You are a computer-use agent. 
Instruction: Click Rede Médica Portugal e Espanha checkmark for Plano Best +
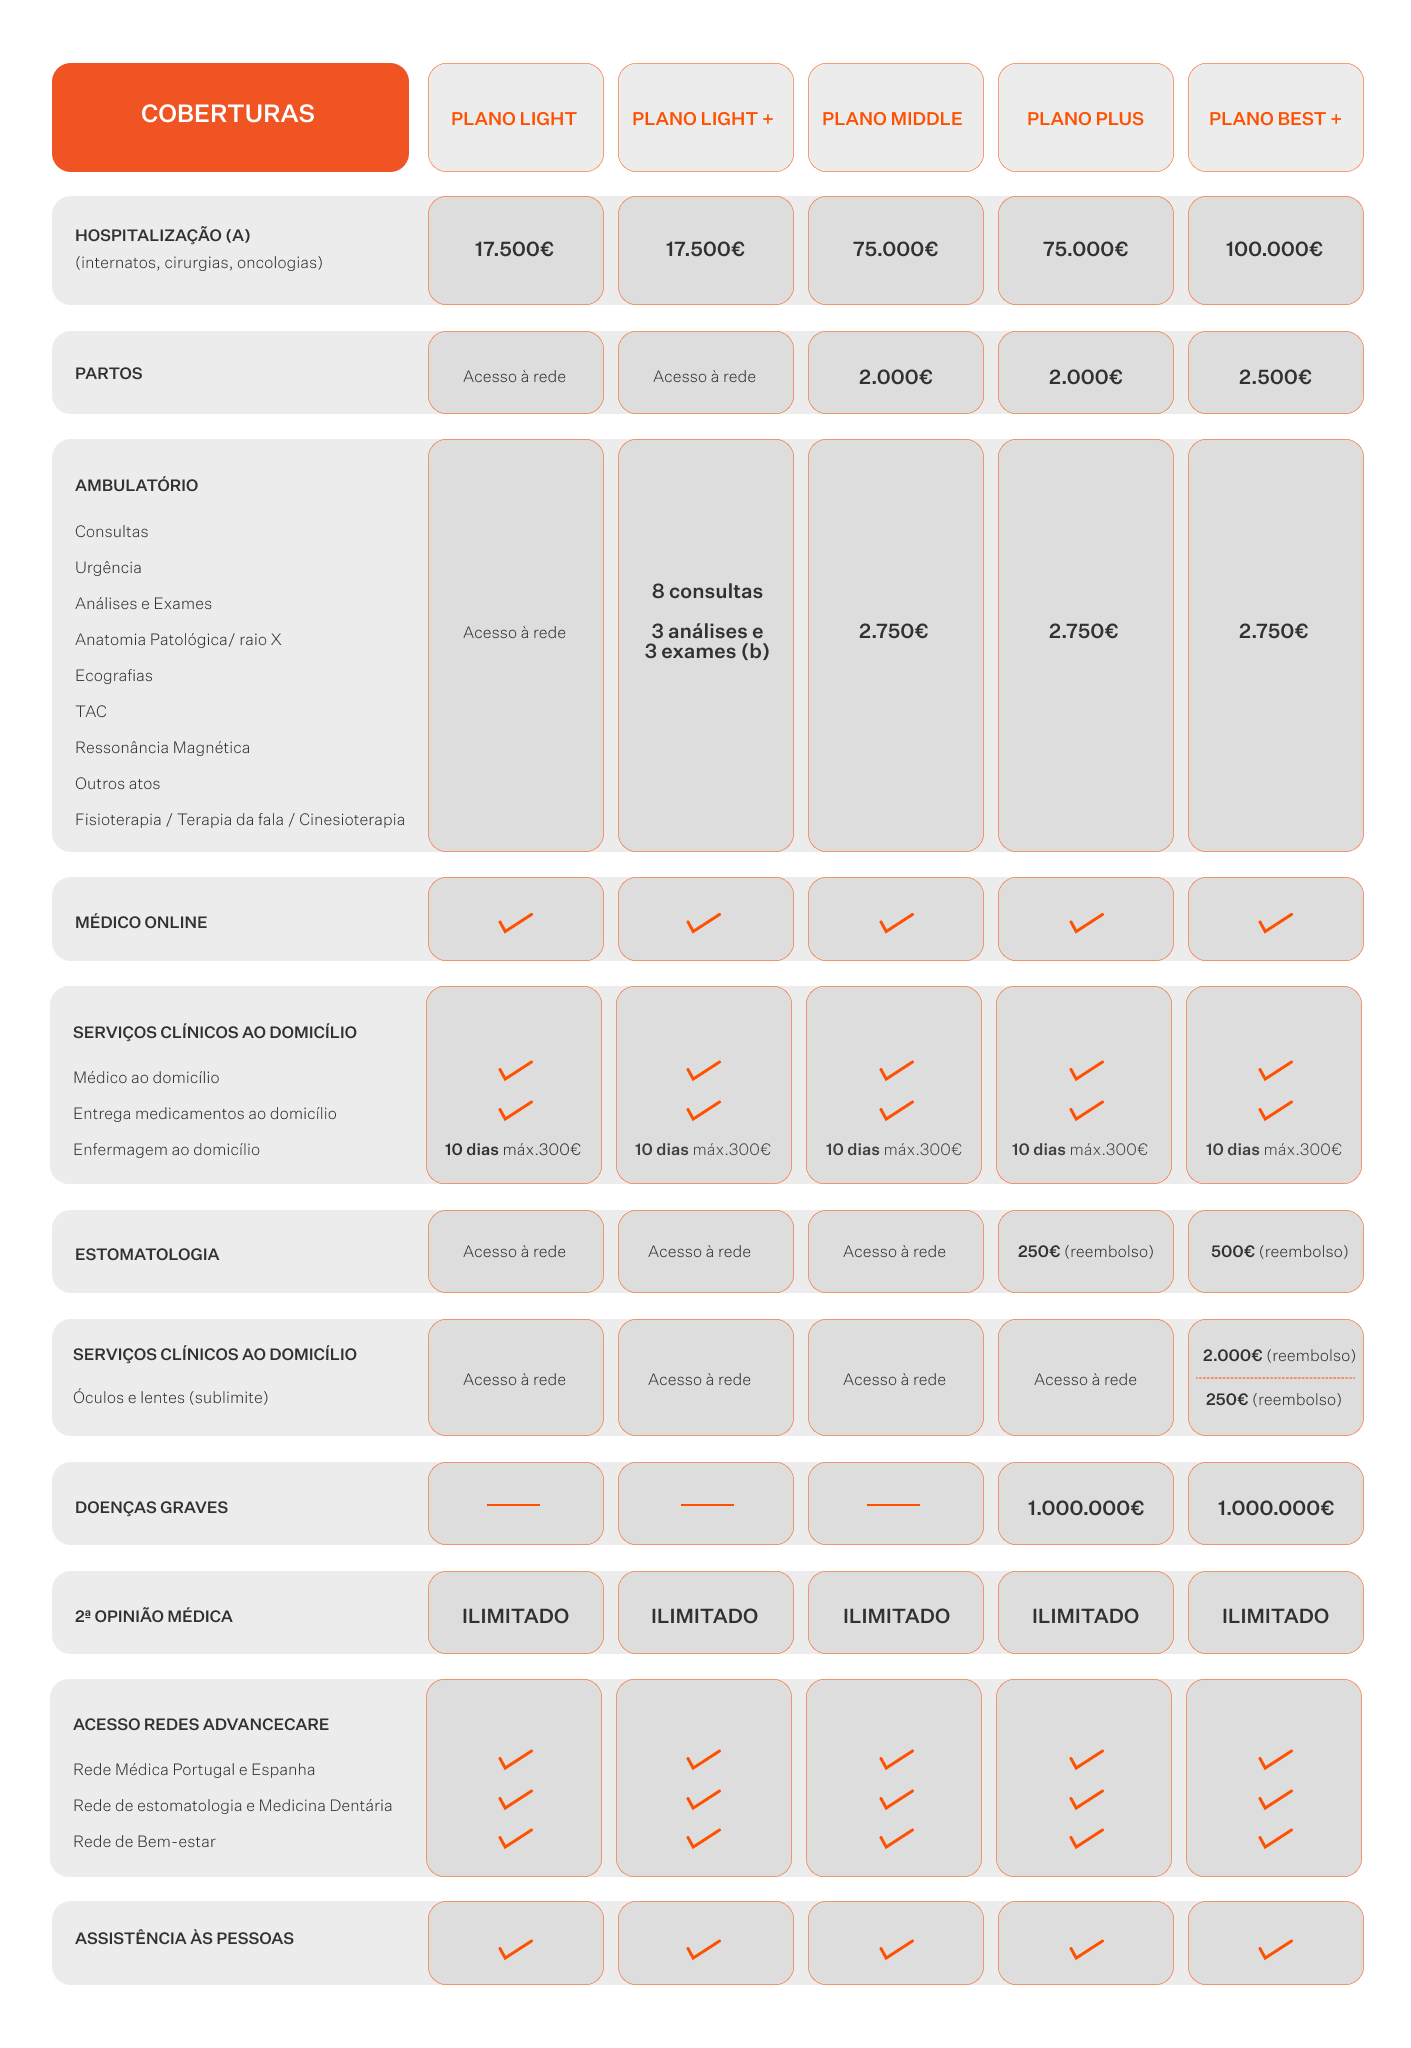(1275, 1759)
